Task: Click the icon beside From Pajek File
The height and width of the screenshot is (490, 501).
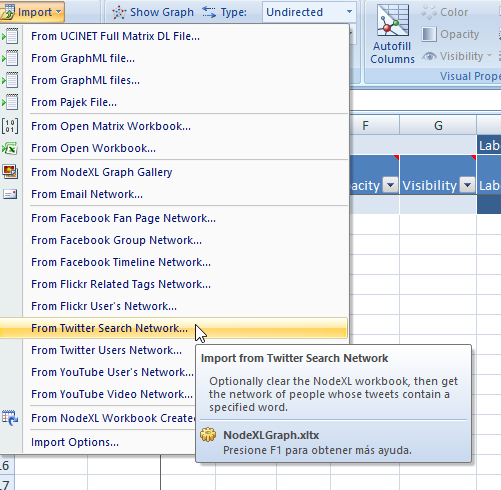Action: click(x=10, y=102)
